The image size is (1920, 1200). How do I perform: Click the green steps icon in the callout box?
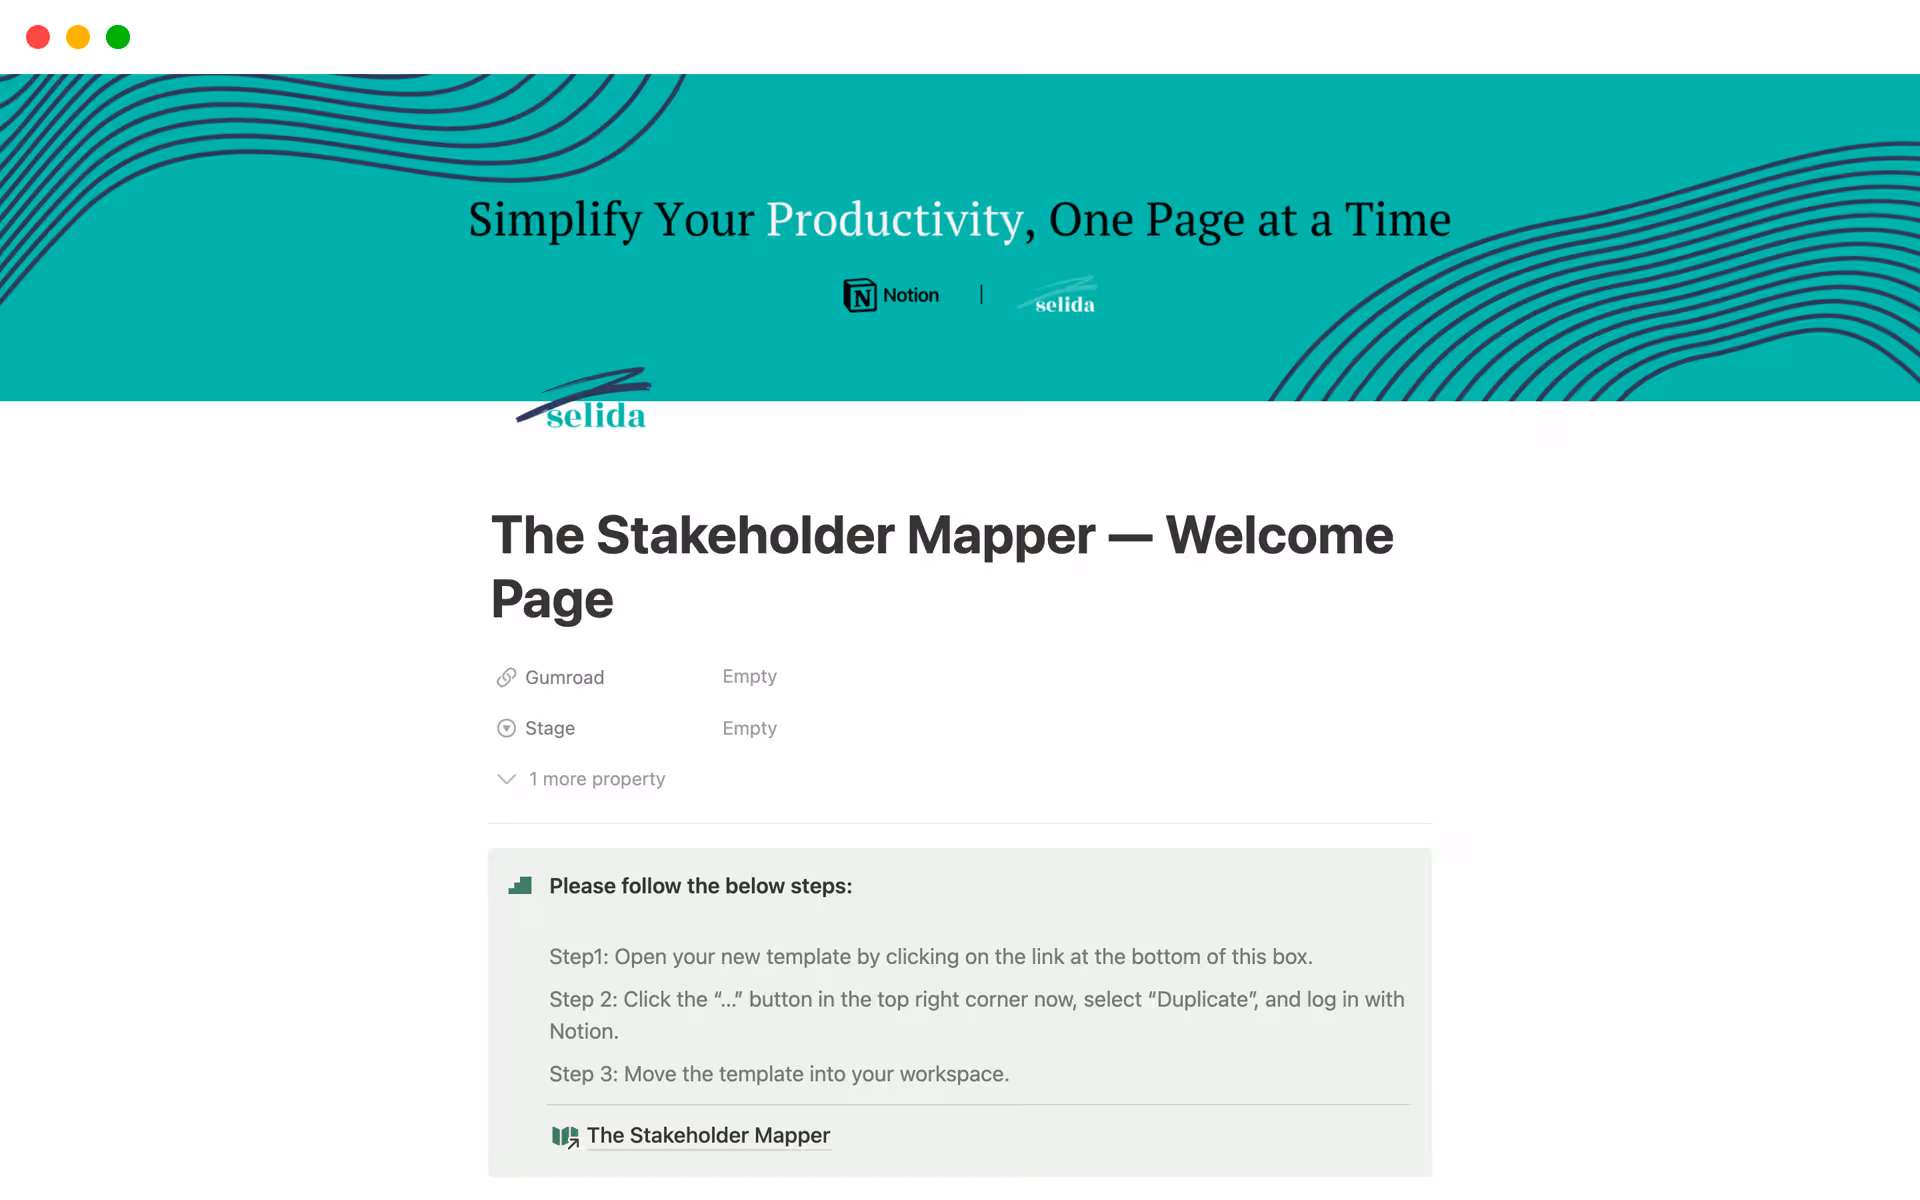click(x=520, y=886)
